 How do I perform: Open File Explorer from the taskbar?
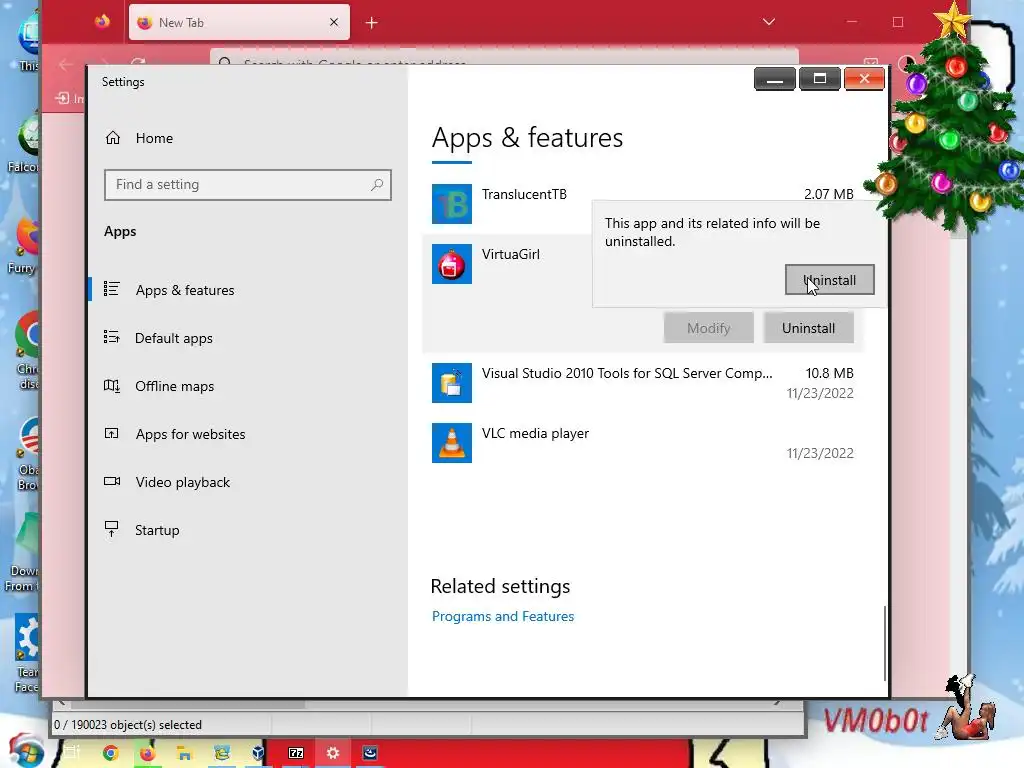tap(185, 753)
